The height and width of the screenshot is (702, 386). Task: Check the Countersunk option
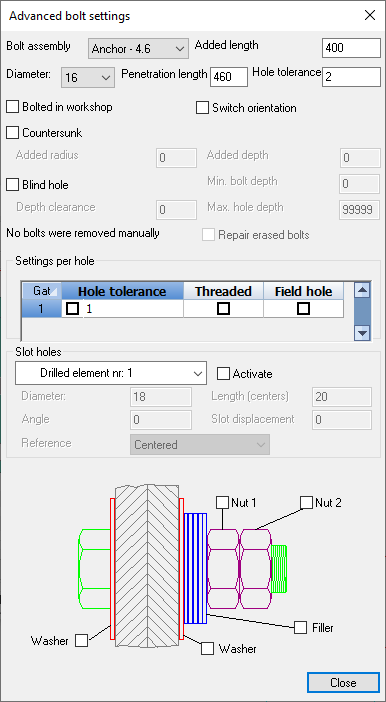click(x=13, y=133)
